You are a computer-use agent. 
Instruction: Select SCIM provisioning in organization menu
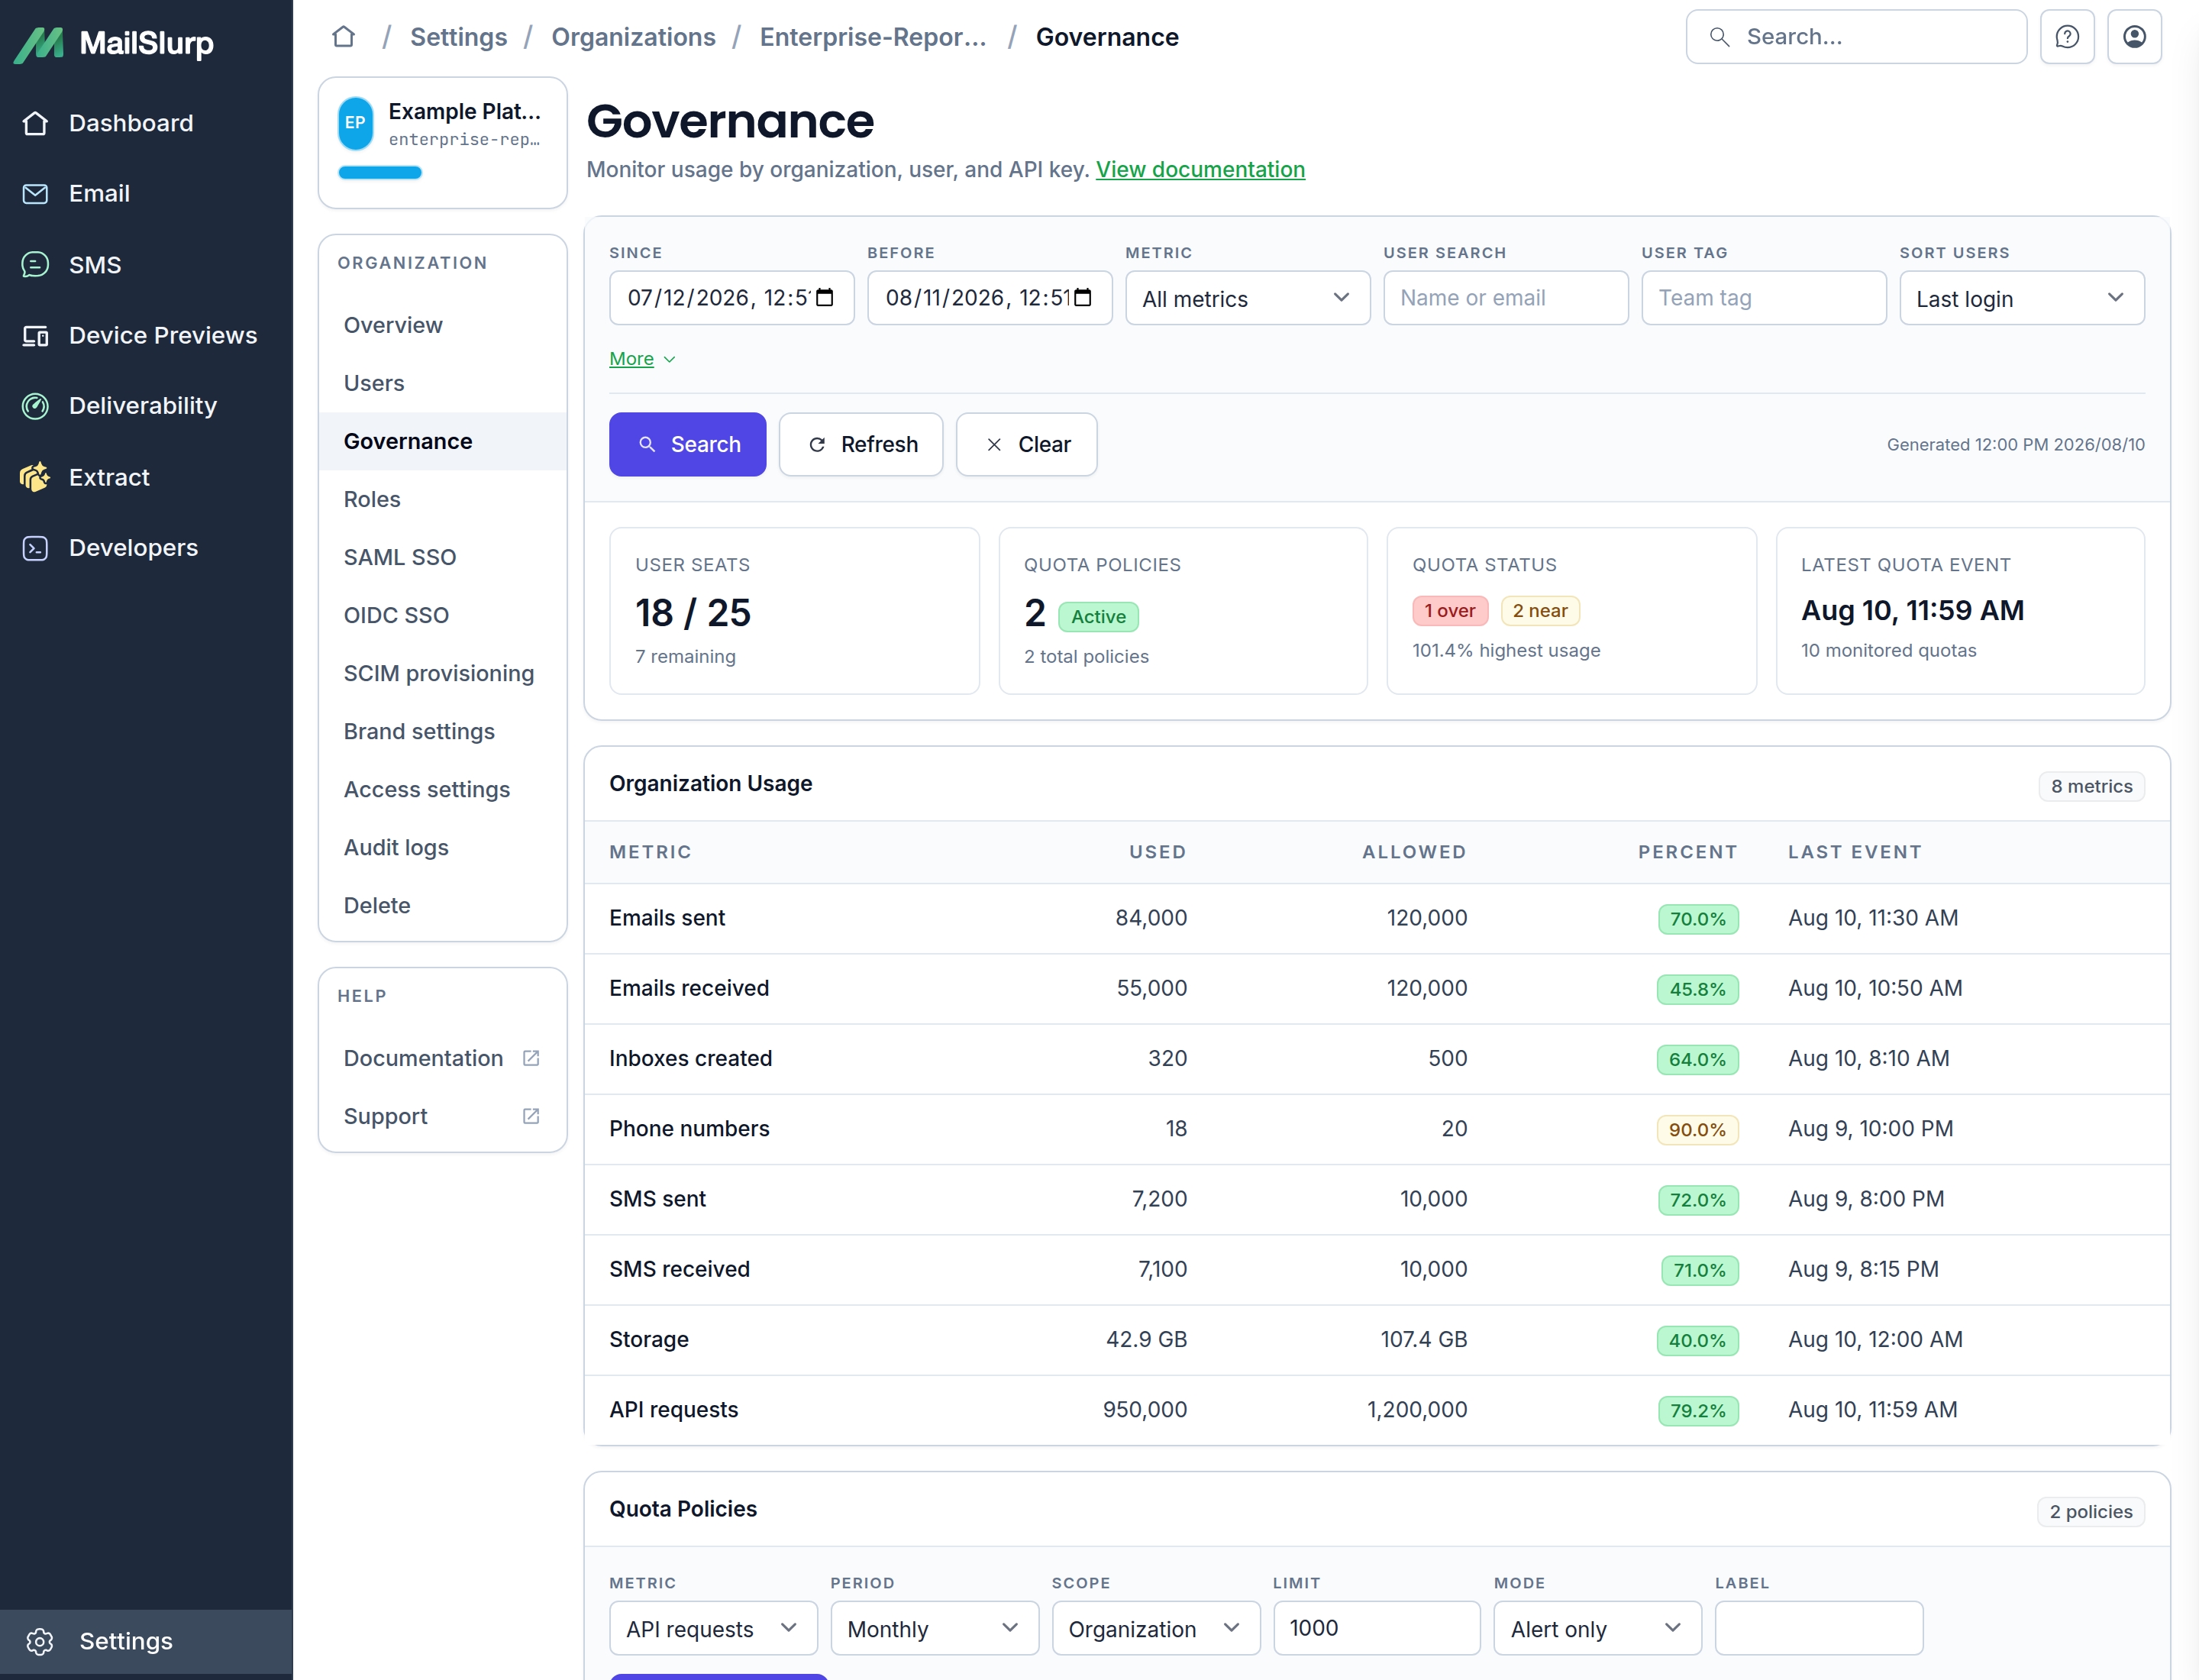click(x=442, y=673)
